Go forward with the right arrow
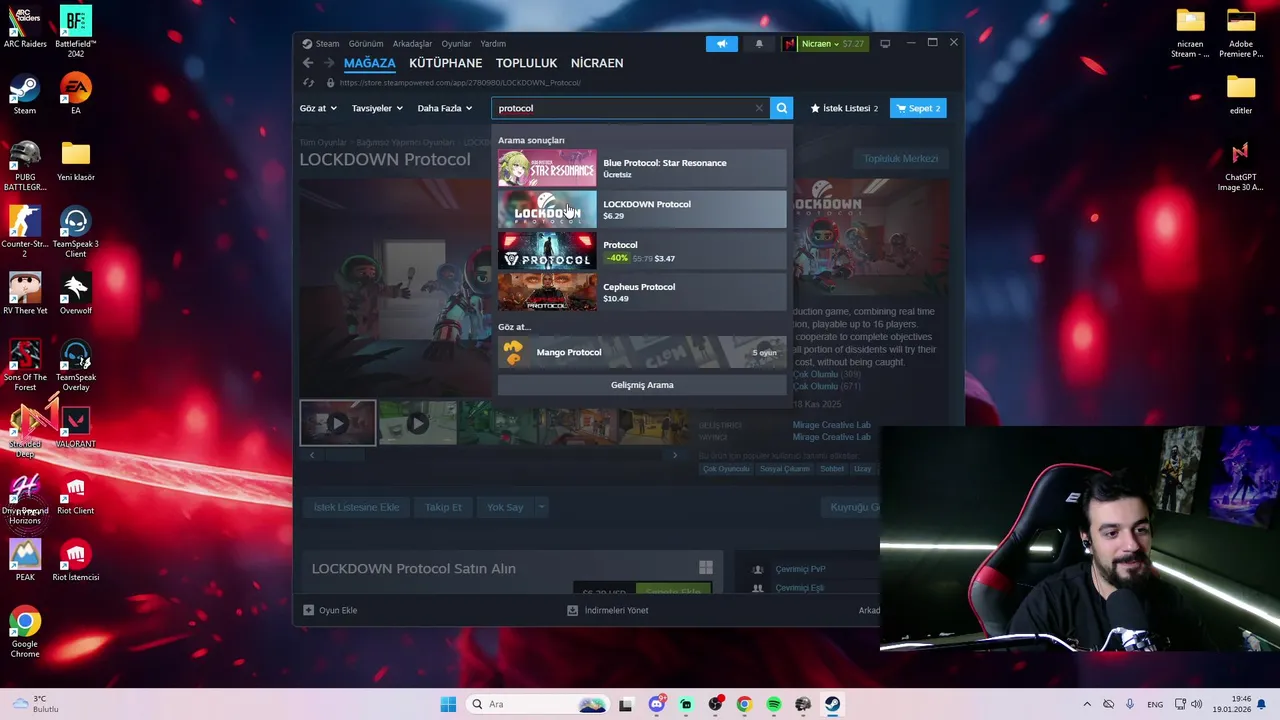The image size is (1280, 720). click(x=328, y=63)
